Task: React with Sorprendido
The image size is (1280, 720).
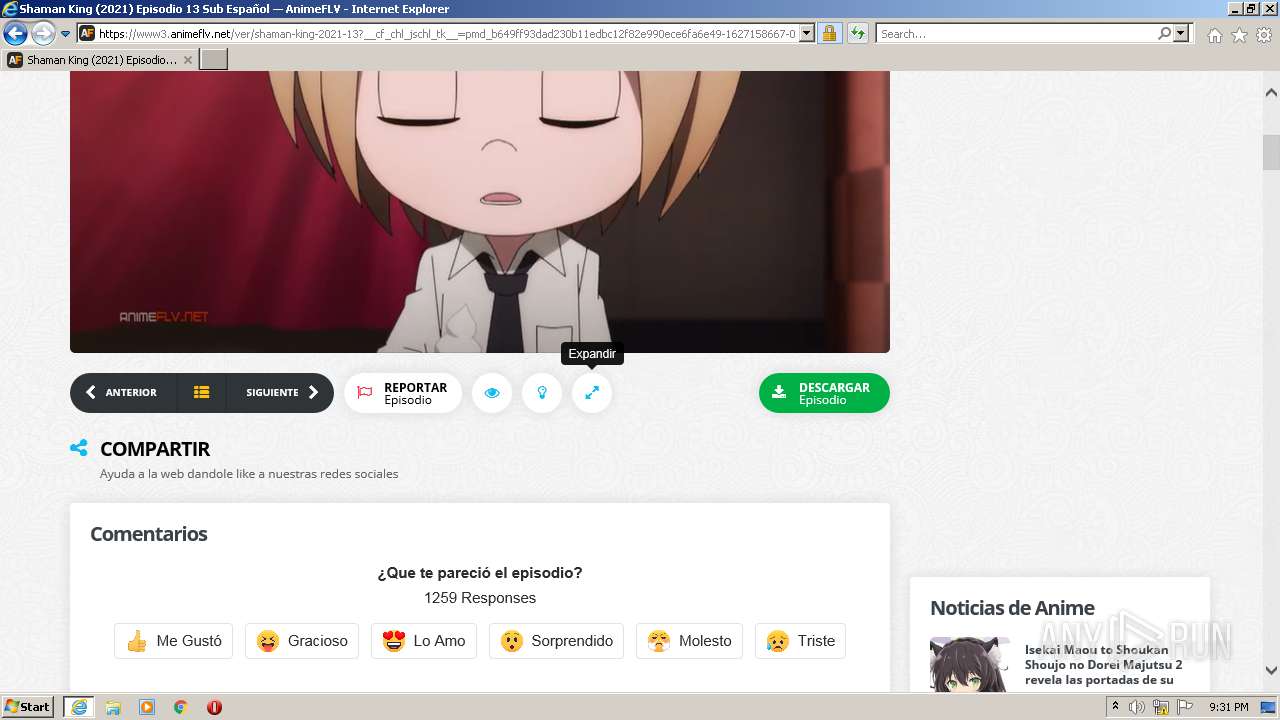Action: [x=557, y=641]
